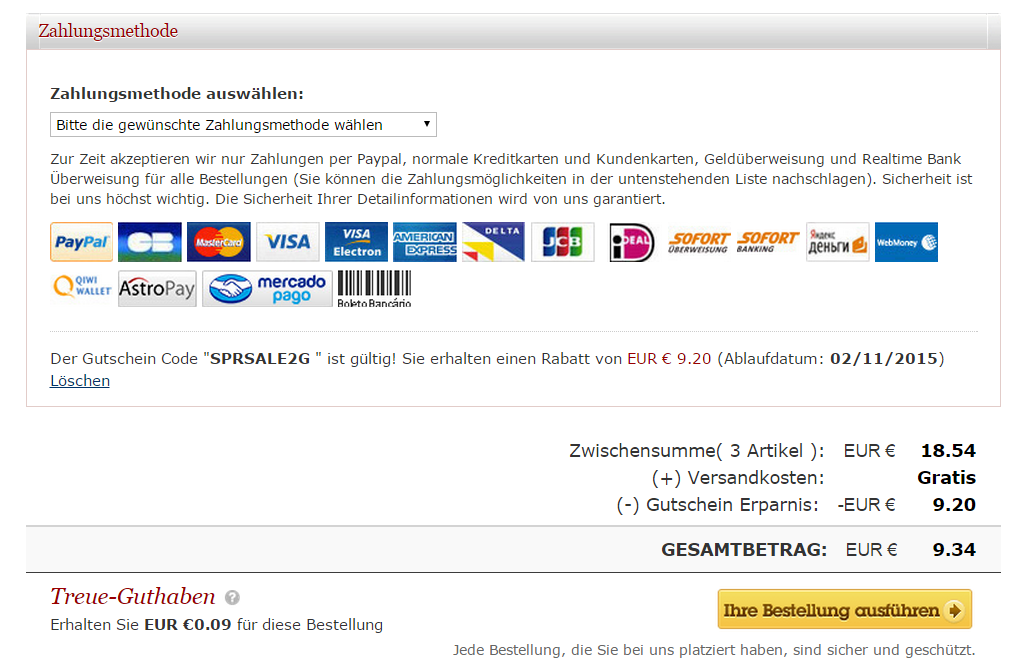This screenshot has height=669, width=1024.
Task: Click the PayPal payment logo
Action: point(82,242)
